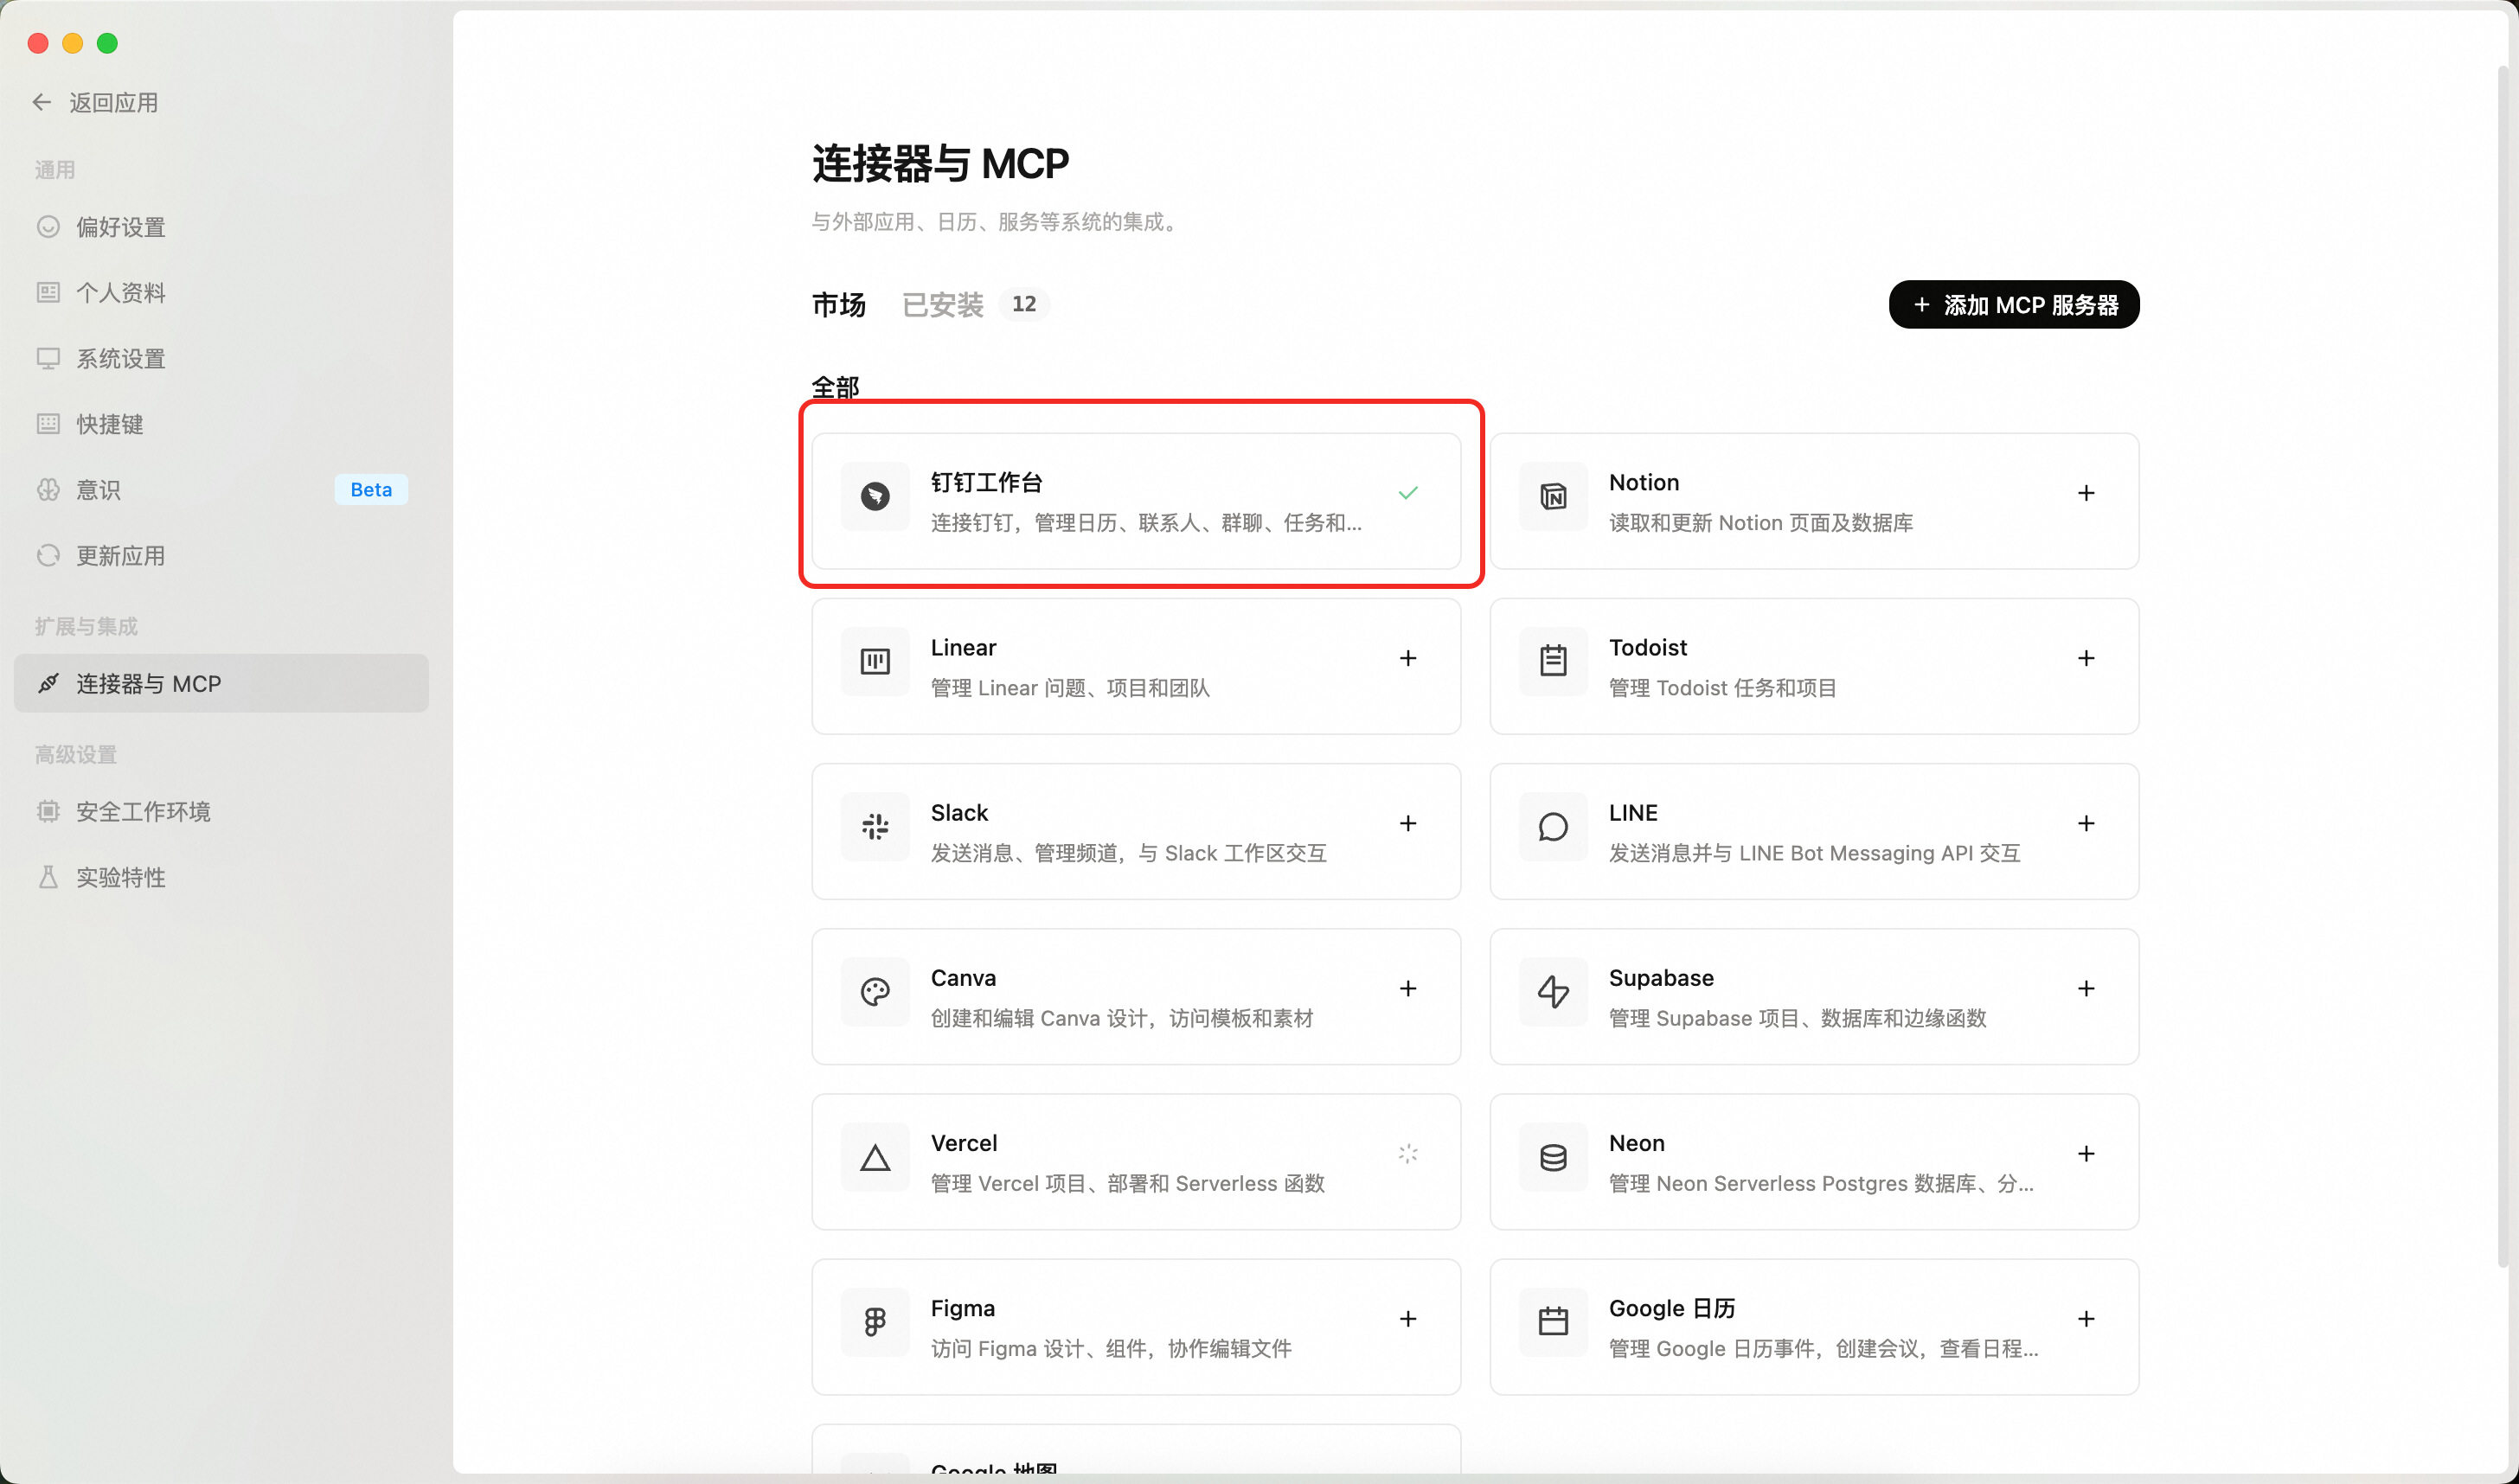
Task: Click the blue Beta badge
Action: (371, 490)
